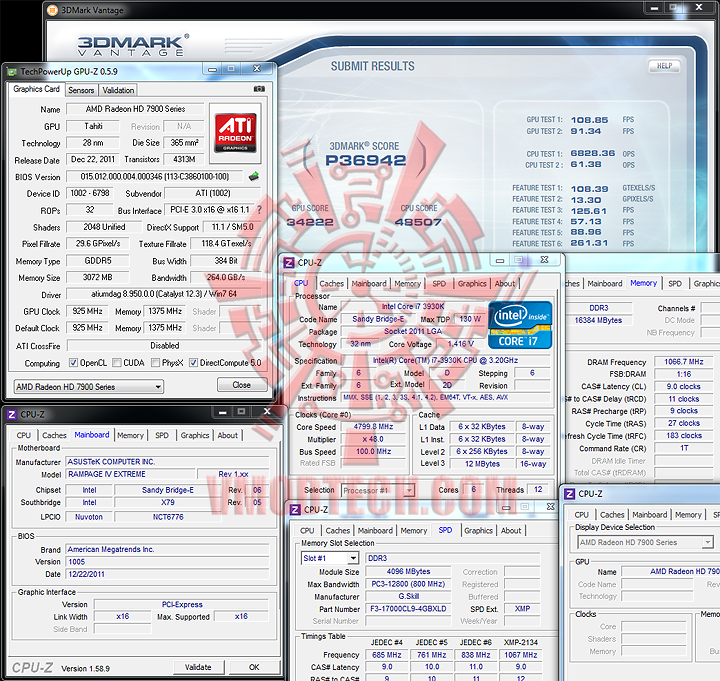Click the Core Voltage value 1.416 V
720x681 pixels.
coord(461,344)
